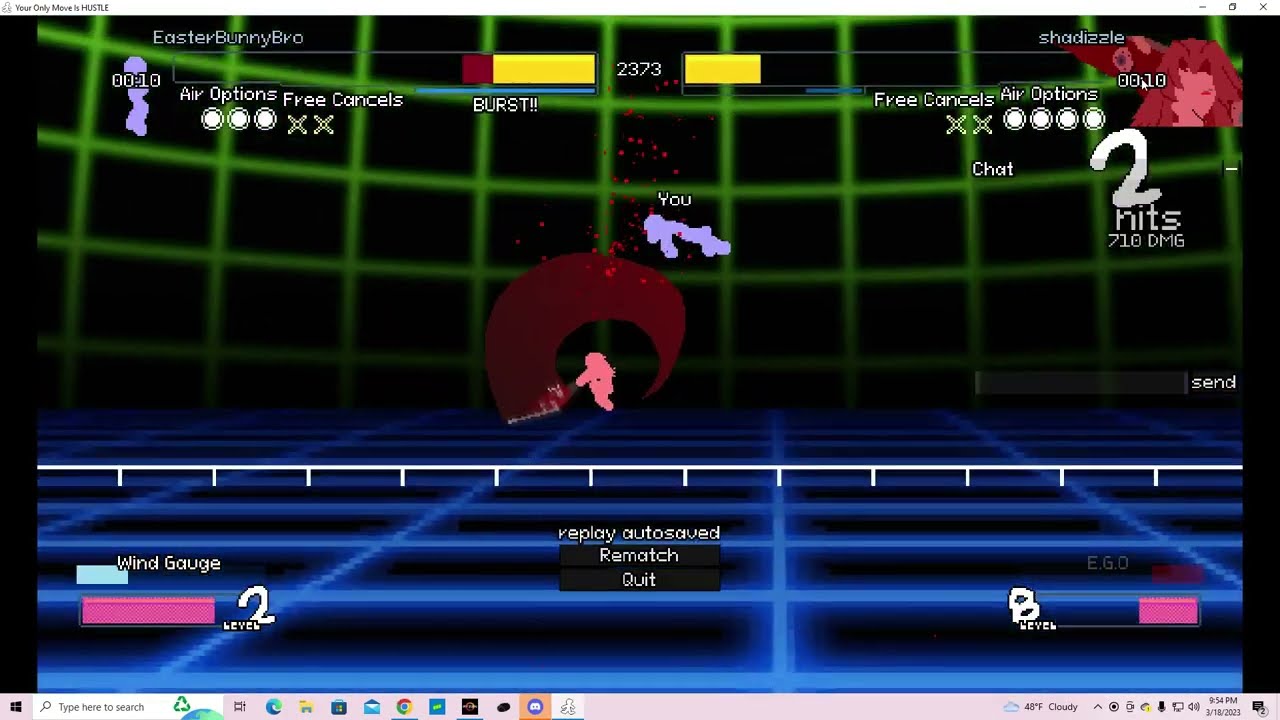Open the black oval app in taskbar
The height and width of the screenshot is (720, 1280).
coord(503,707)
